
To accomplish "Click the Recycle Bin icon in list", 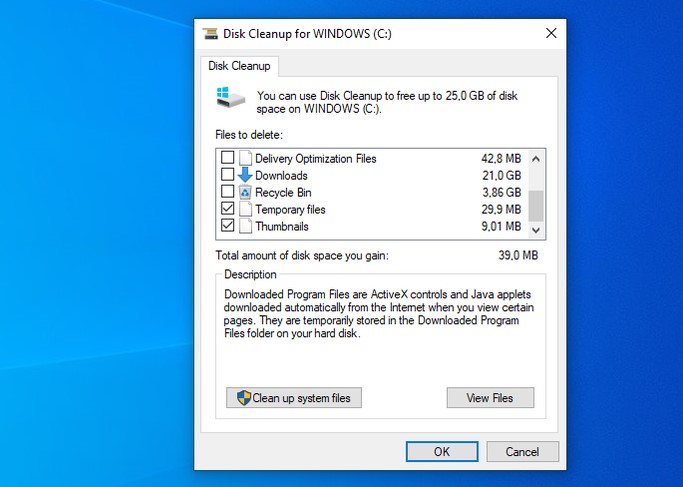I will click(245, 192).
